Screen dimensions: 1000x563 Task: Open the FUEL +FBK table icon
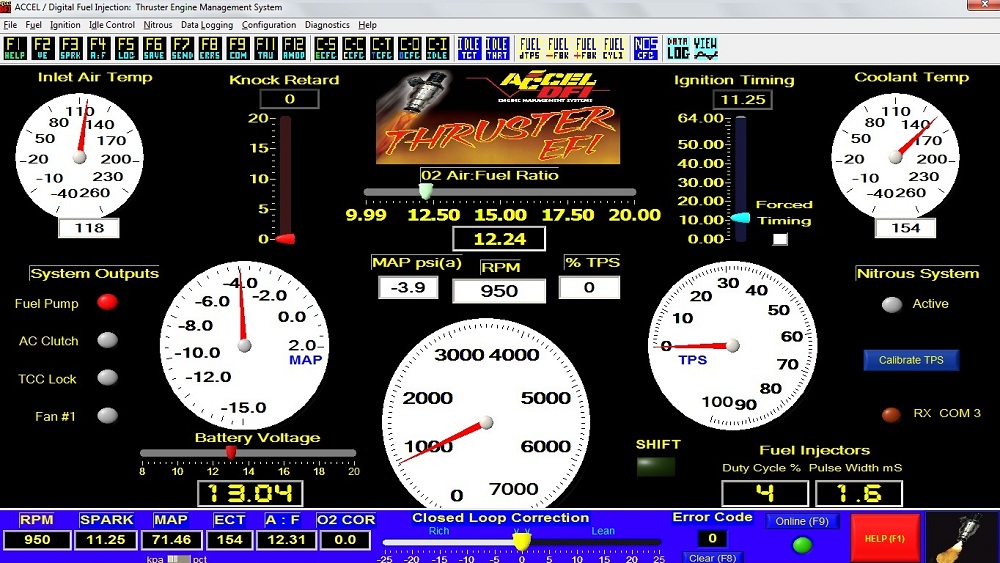tap(585, 48)
